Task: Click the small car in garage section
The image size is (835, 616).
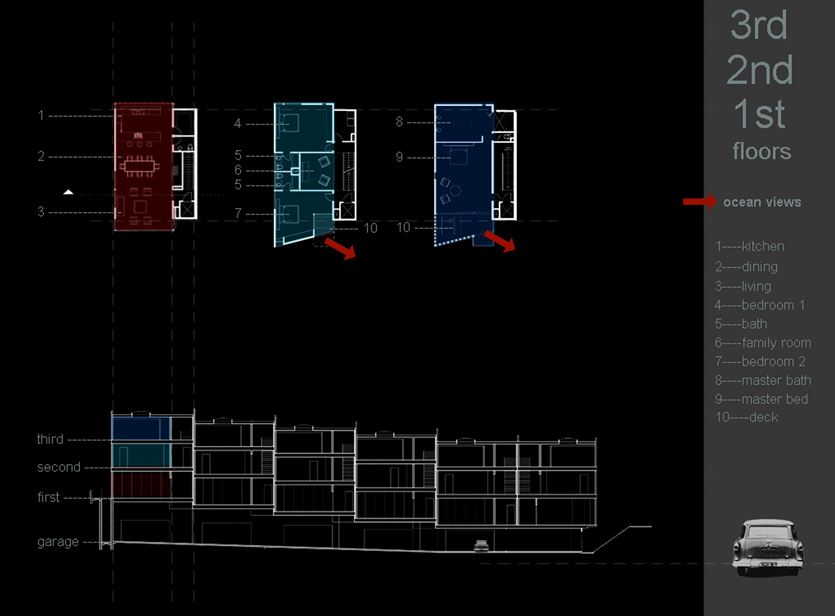Action: point(481,545)
